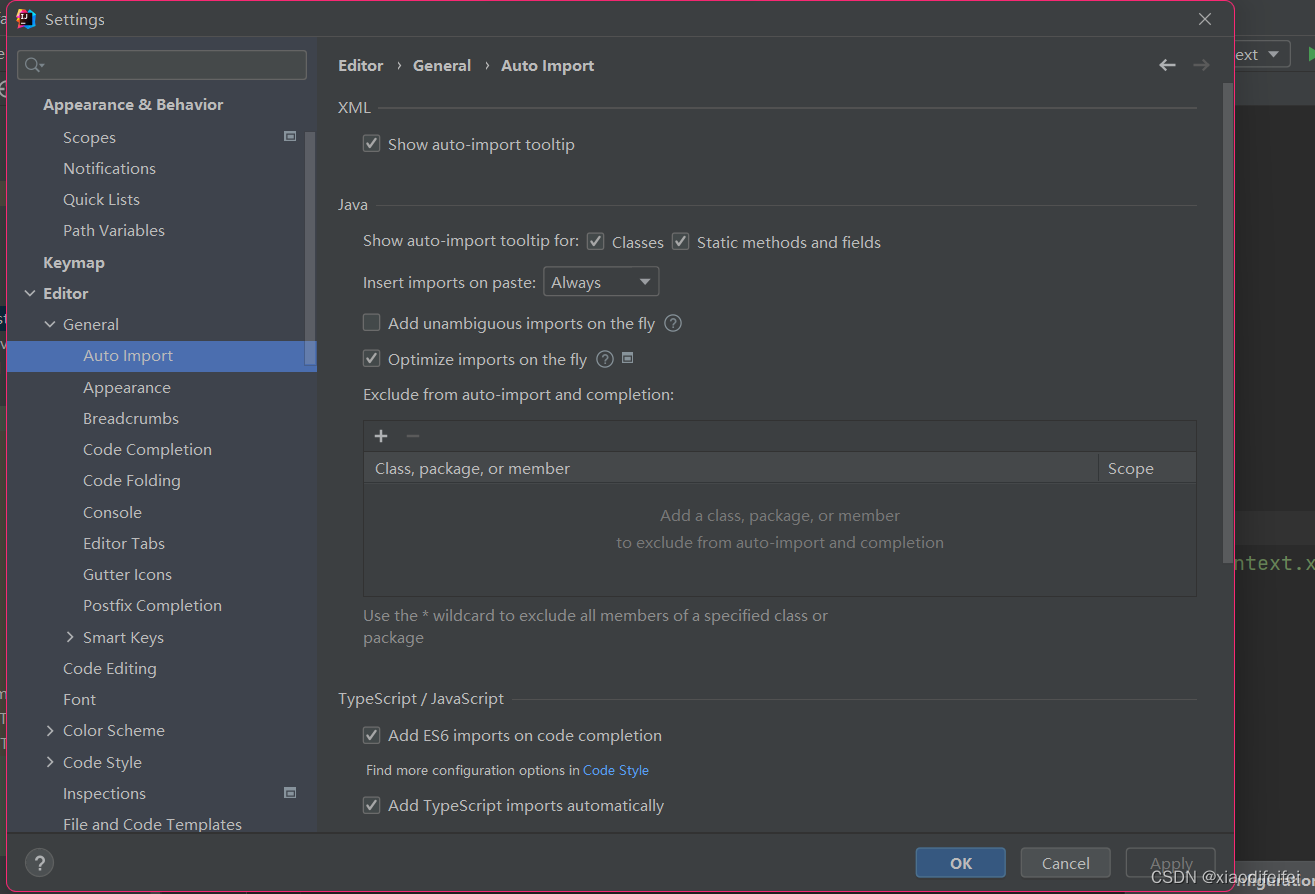Open Postfix Completion settings page

(x=152, y=605)
